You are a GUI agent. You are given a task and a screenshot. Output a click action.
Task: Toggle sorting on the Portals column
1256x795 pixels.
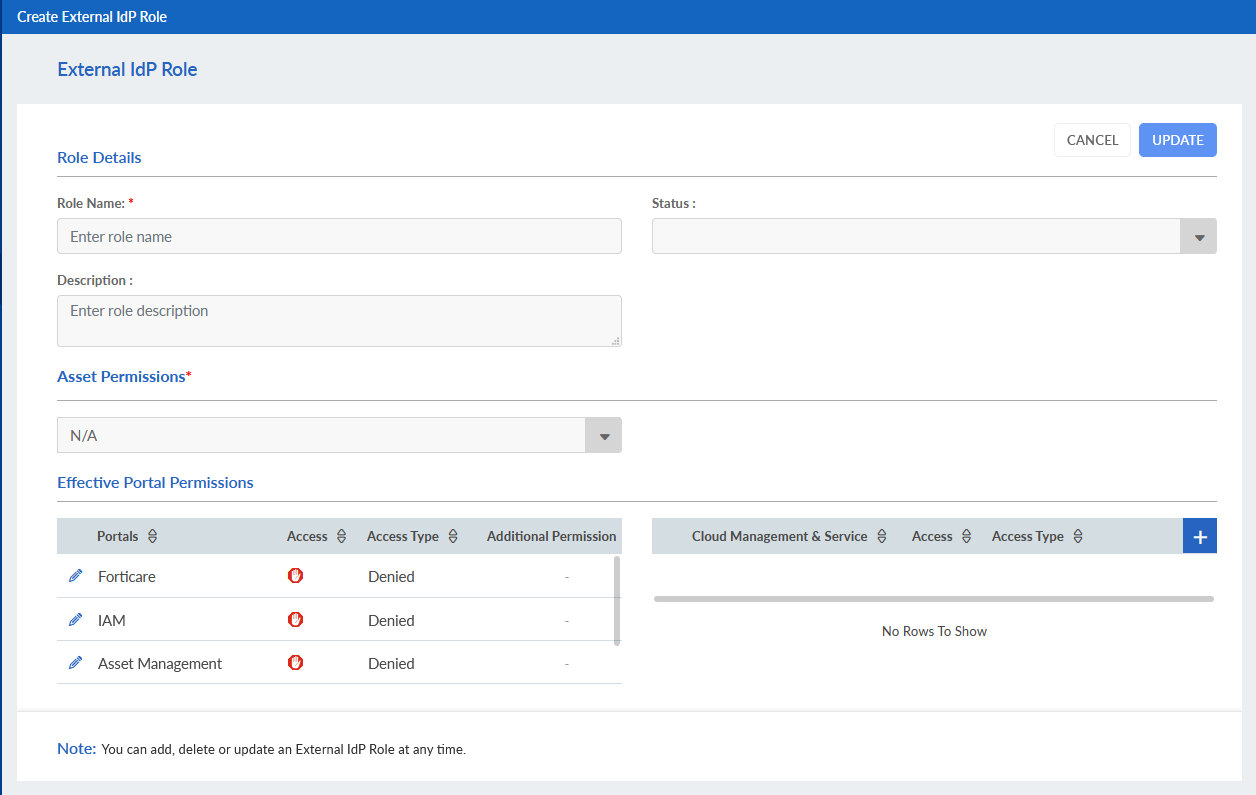156,535
